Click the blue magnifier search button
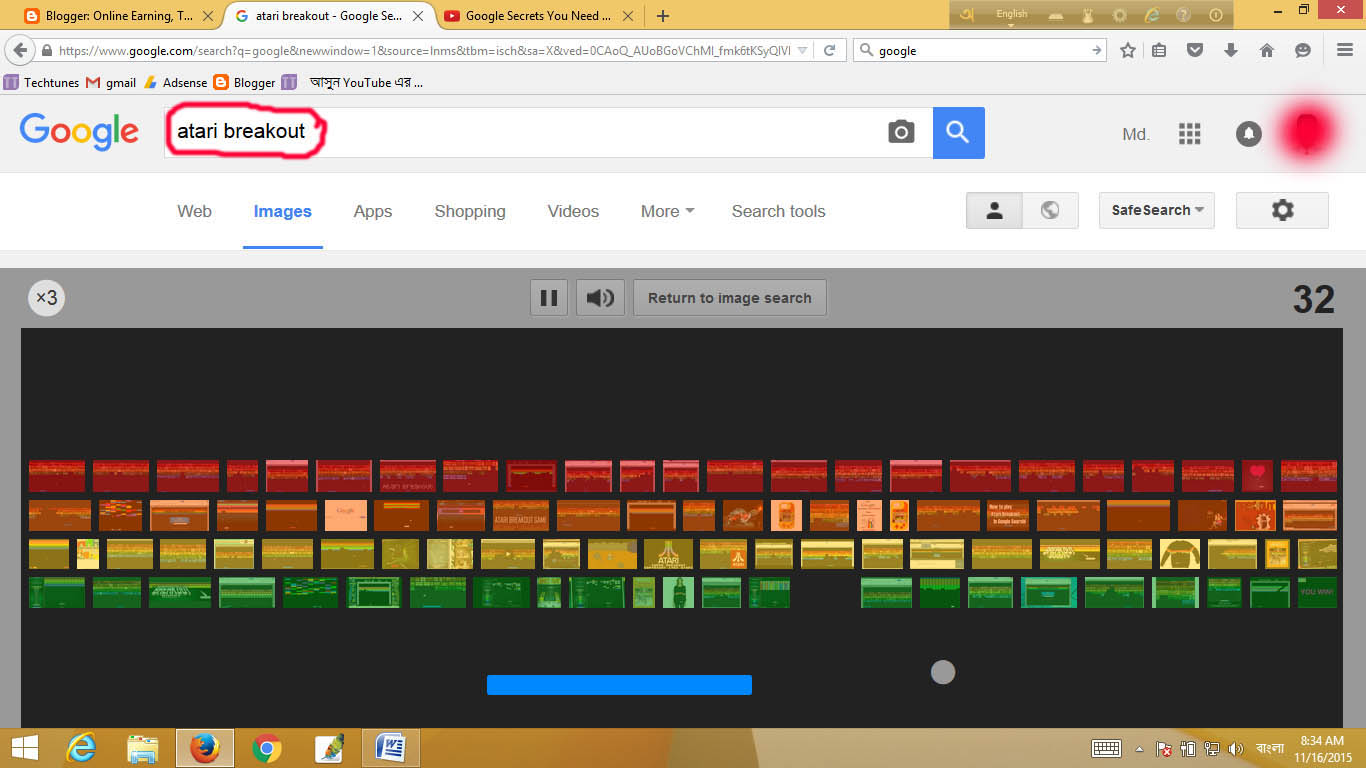This screenshot has height=768, width=1366. pos(958,132)
